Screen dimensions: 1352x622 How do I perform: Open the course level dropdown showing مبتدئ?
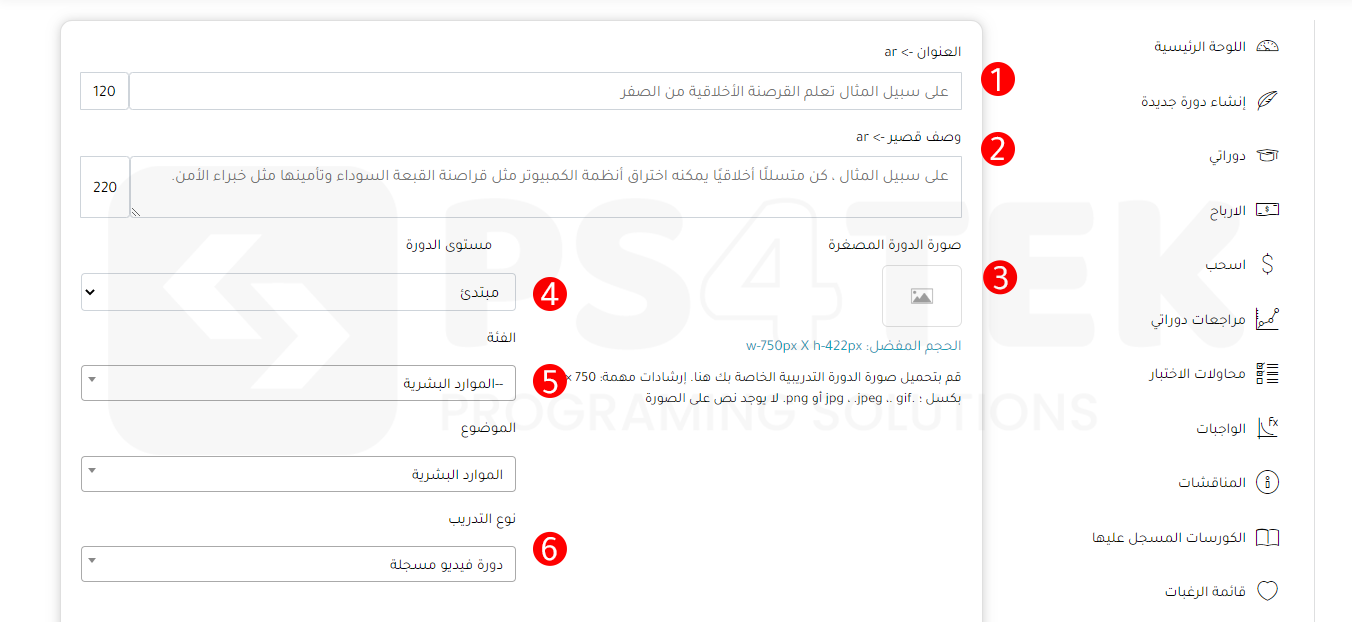[x=298, y=292]
